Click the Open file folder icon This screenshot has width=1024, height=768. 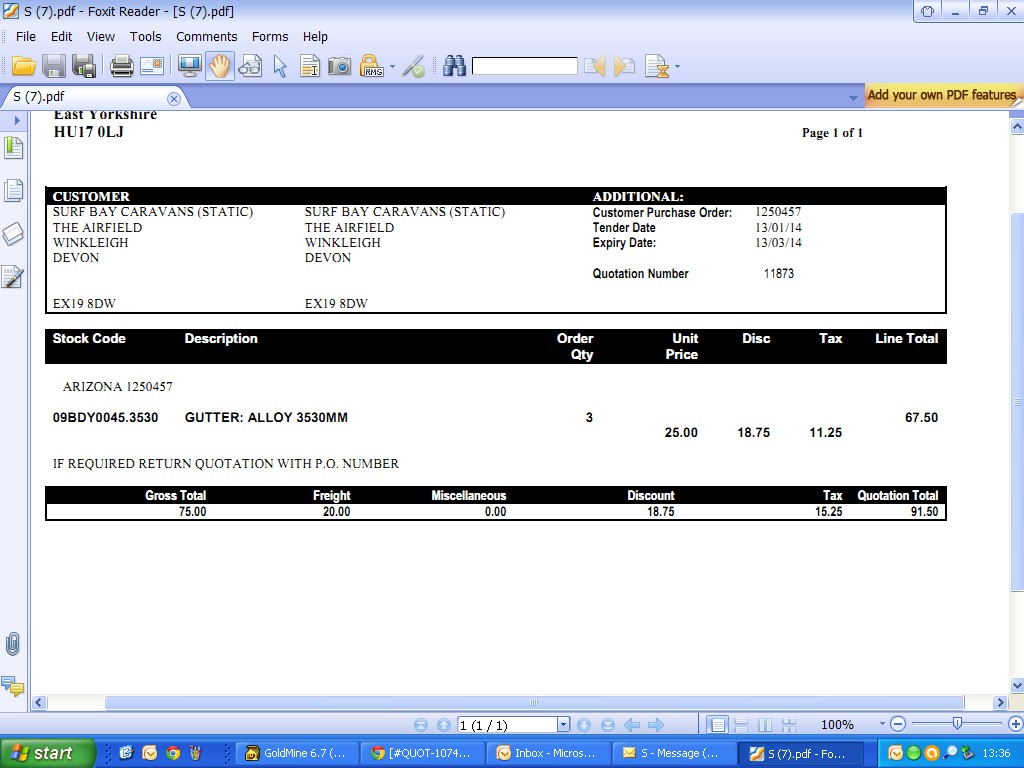click(24, 67)
